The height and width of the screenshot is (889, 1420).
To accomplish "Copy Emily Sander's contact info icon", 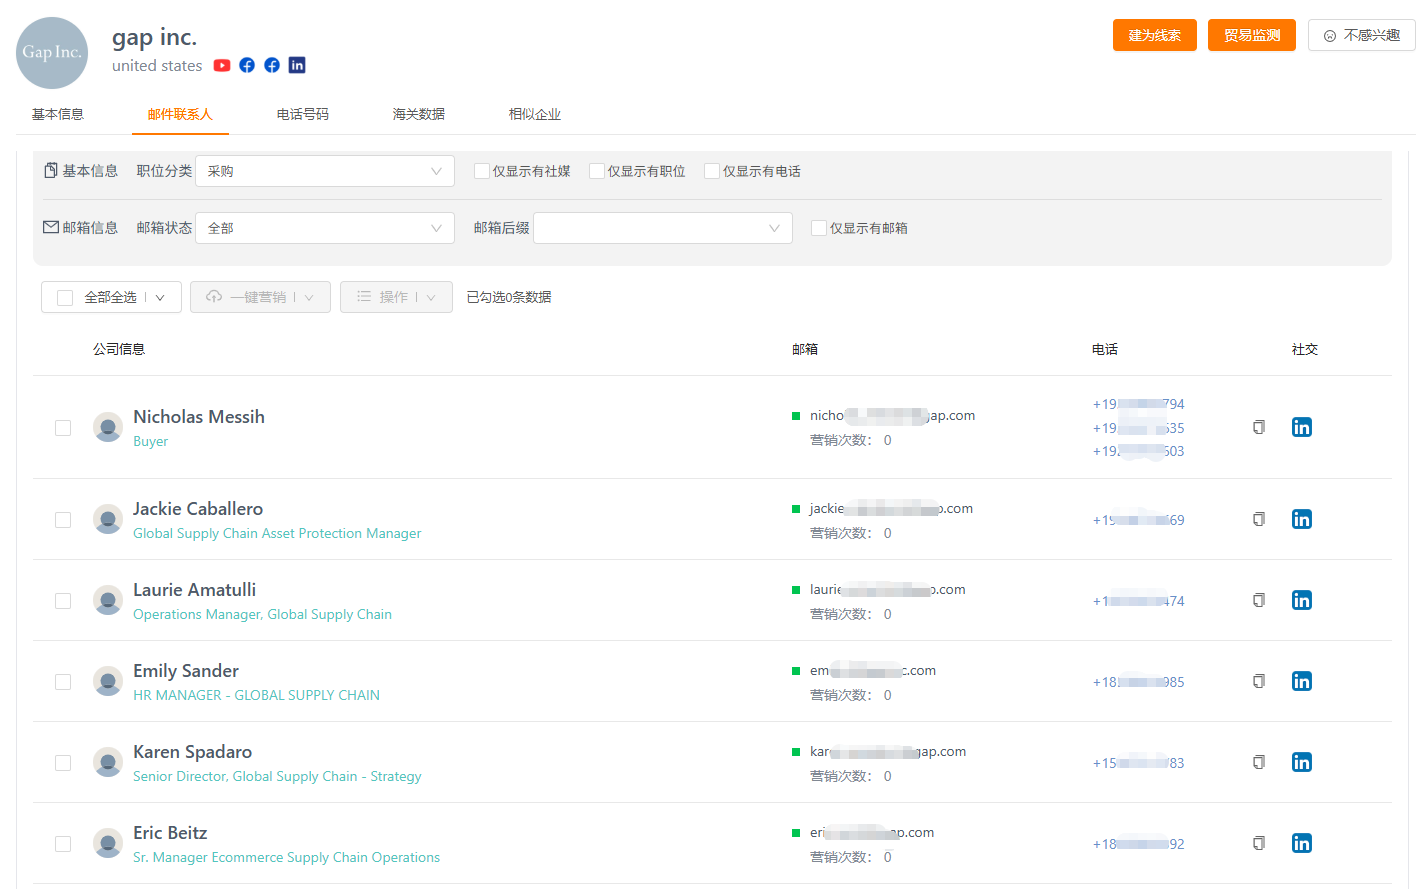I will tap(1259, 681).
